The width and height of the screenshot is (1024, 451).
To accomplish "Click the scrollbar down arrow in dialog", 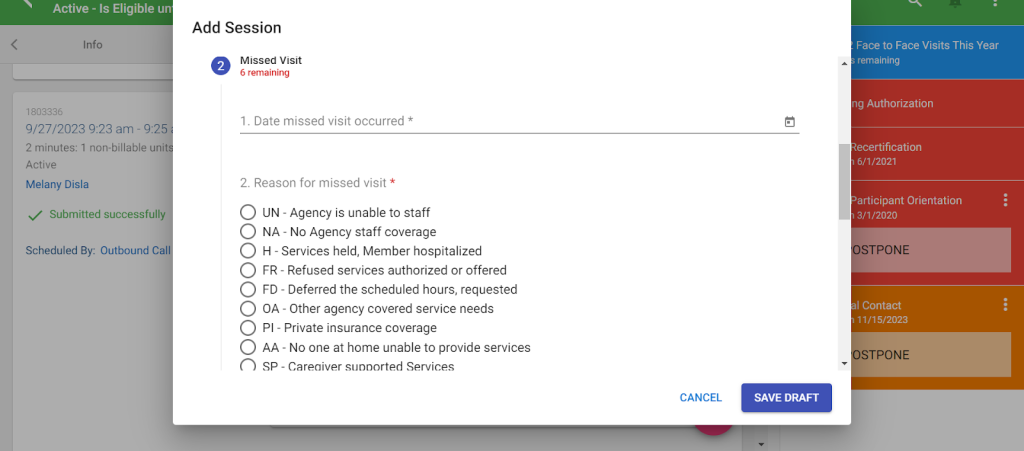I will 844,362.
